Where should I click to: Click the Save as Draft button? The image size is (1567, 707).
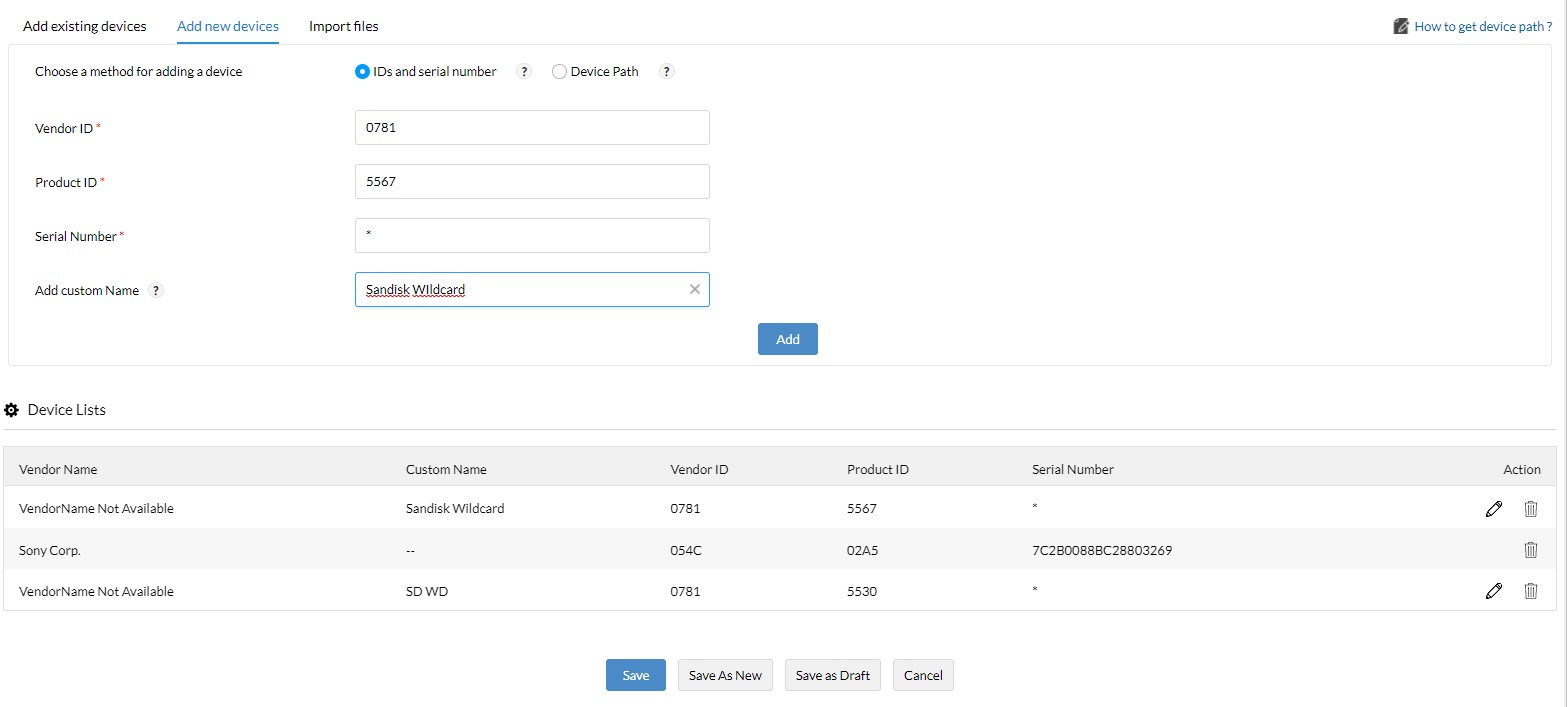(x=833, y=675)
